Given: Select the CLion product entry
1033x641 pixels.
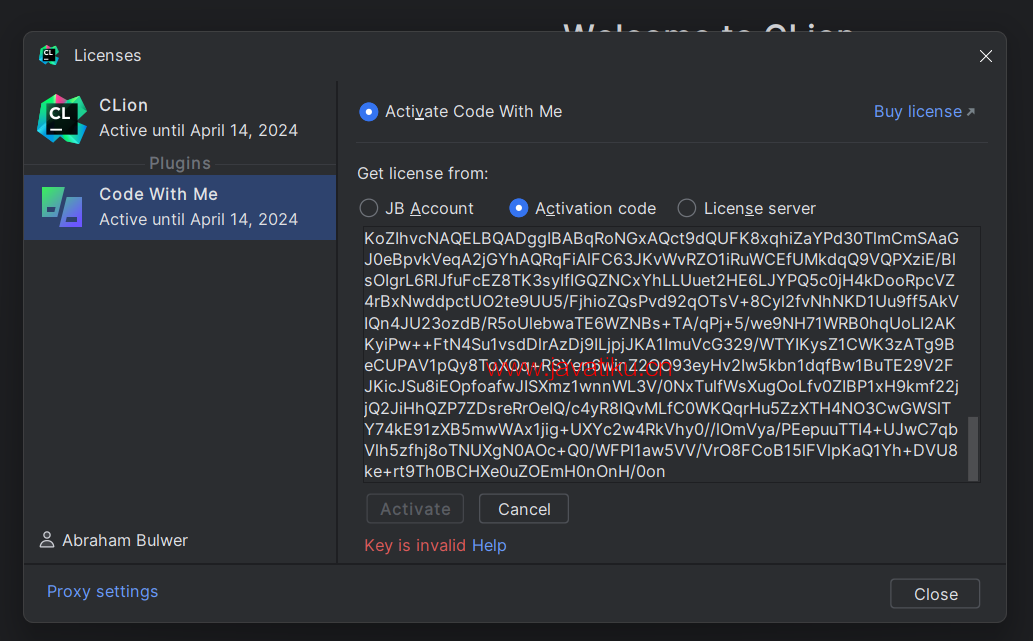Looking at the screenshot, I should coord(180,119).
